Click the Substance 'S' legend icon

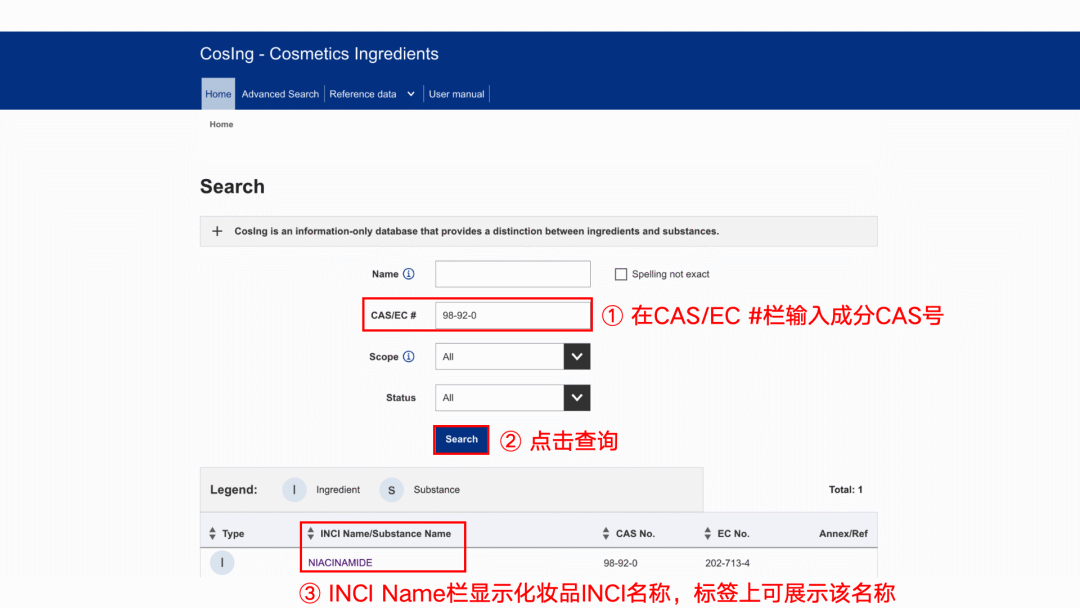tap(391, 489)
